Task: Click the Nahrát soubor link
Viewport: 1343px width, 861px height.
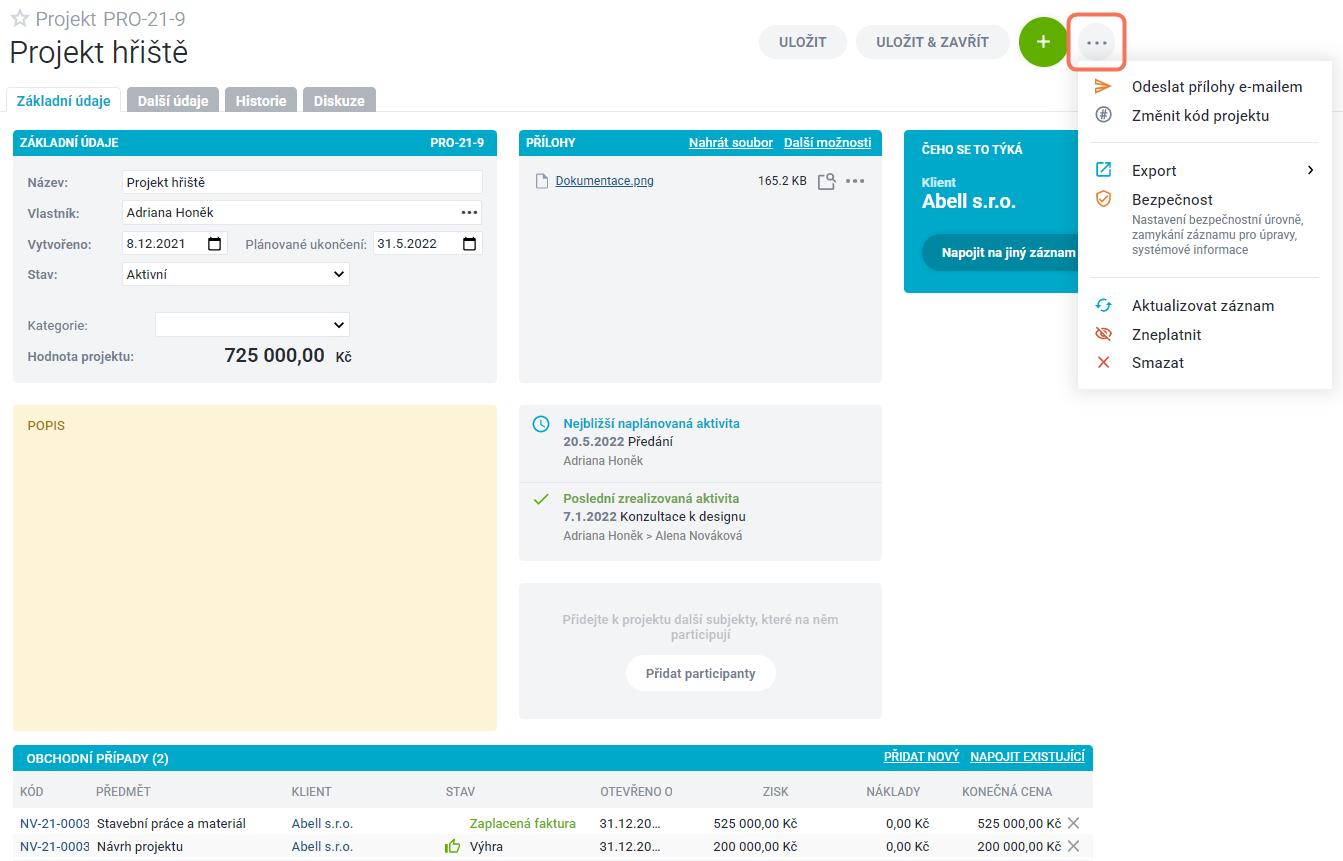Action: coord(731,142)
